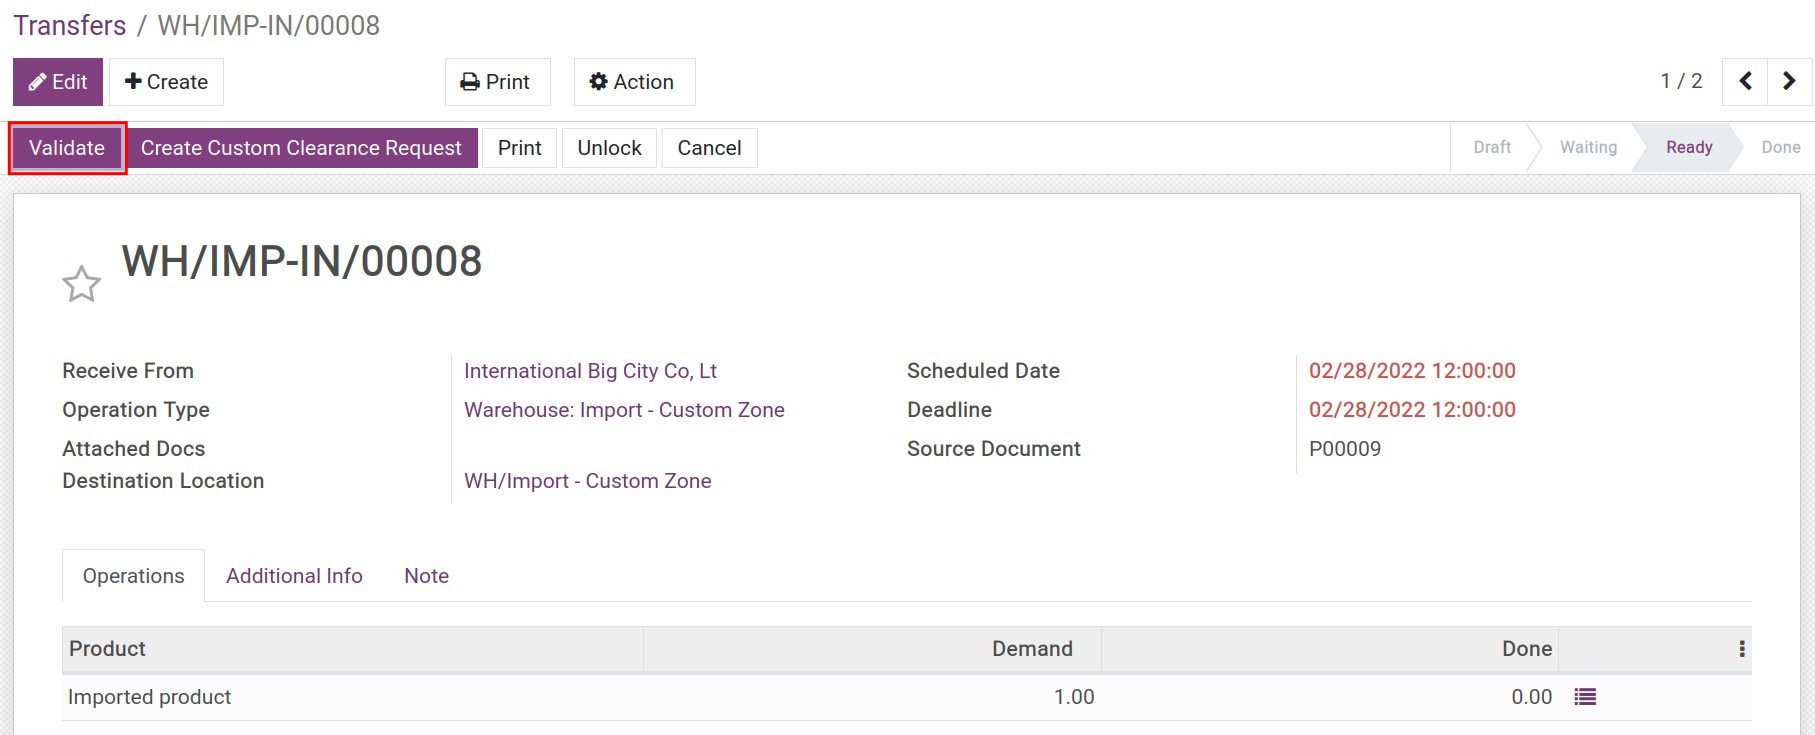The height and width of the screenshot is (735, 1815).
Task: Open WH/Import - Custom Zone destination link
Action: [x=587, y=481]
